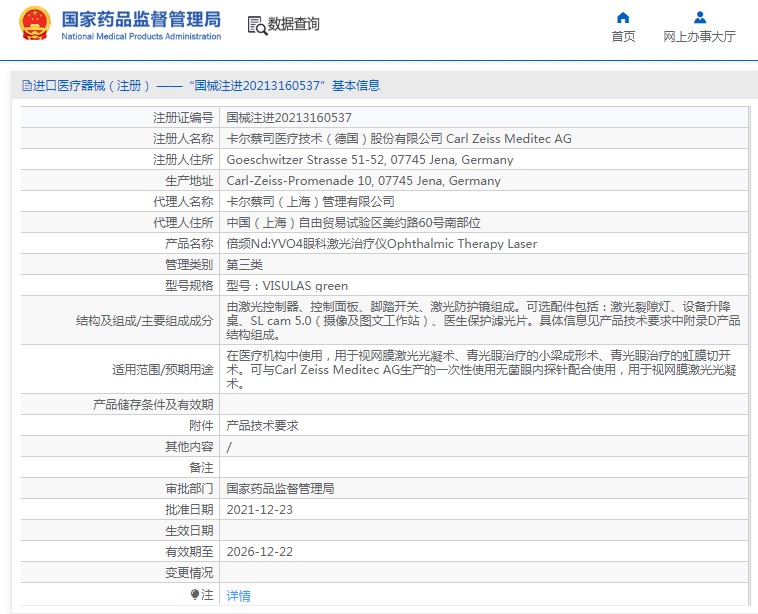The height and width of the screenshot is (614, 758).
Task: Click the 首页 home icon
Action: tap(623, 18)
